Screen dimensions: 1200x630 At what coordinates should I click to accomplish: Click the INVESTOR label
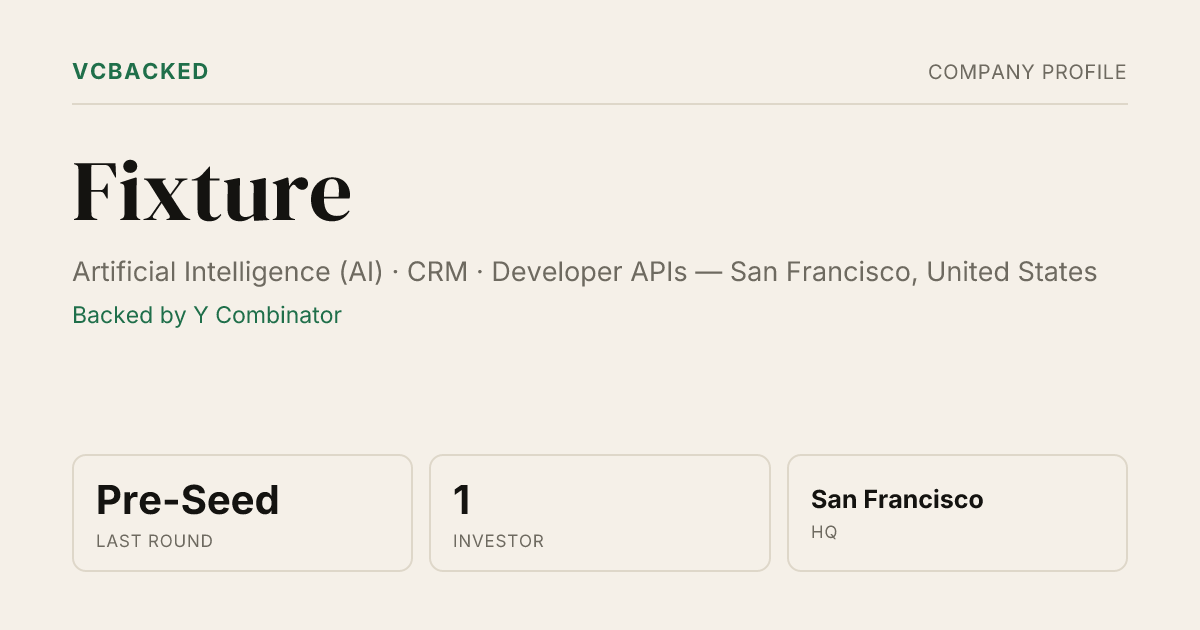(x=498, y=541)
